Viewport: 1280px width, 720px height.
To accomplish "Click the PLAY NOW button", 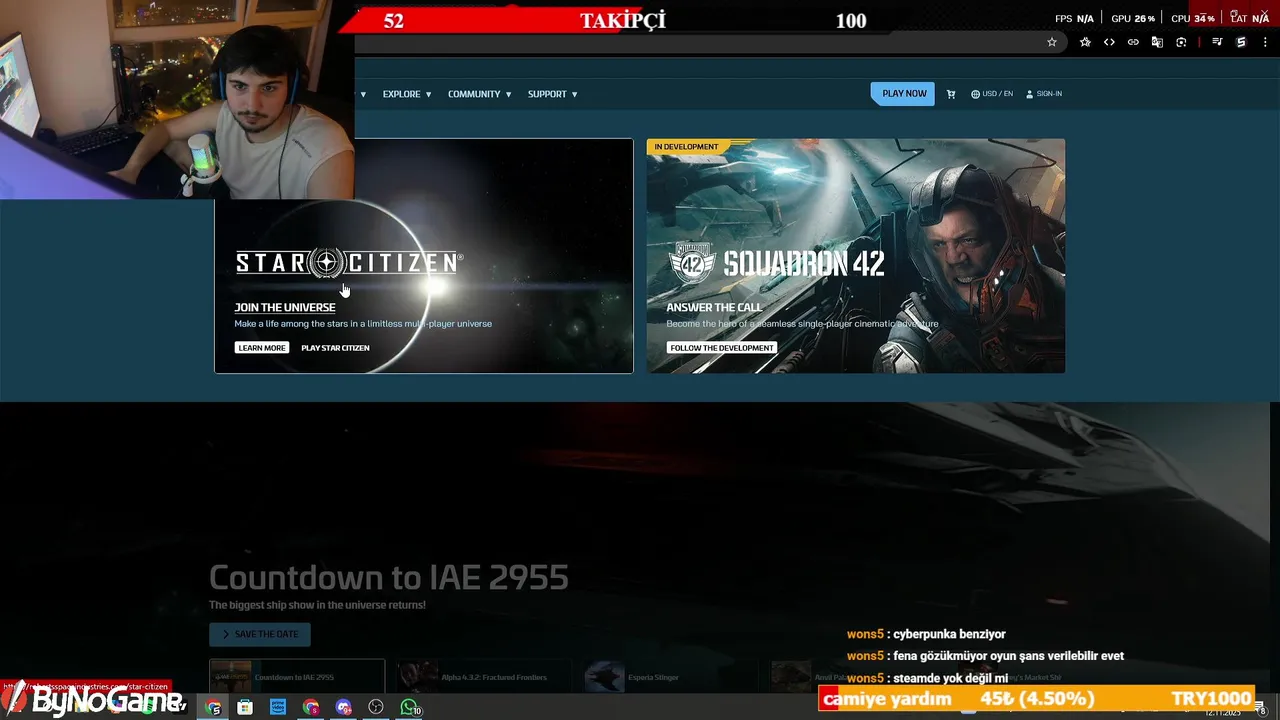I will pyautogui.click(x=903, y=94).
